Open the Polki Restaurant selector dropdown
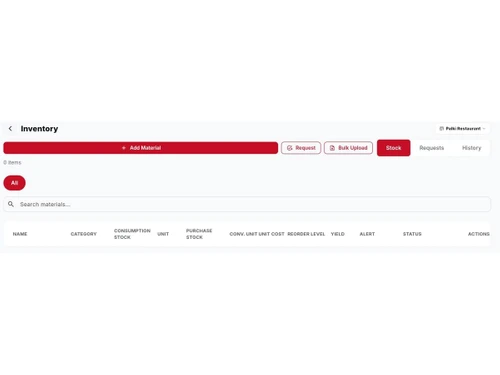 pos(462,128)
